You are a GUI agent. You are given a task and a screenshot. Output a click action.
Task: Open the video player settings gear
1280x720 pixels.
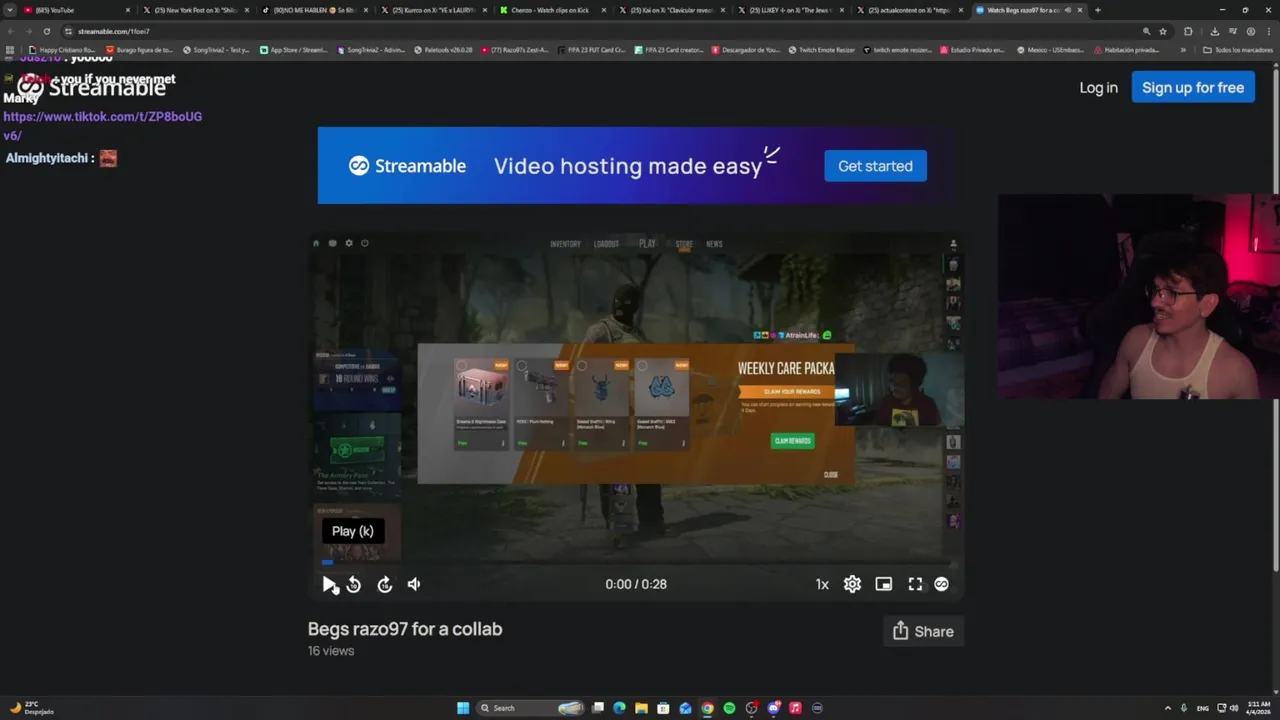852,585
